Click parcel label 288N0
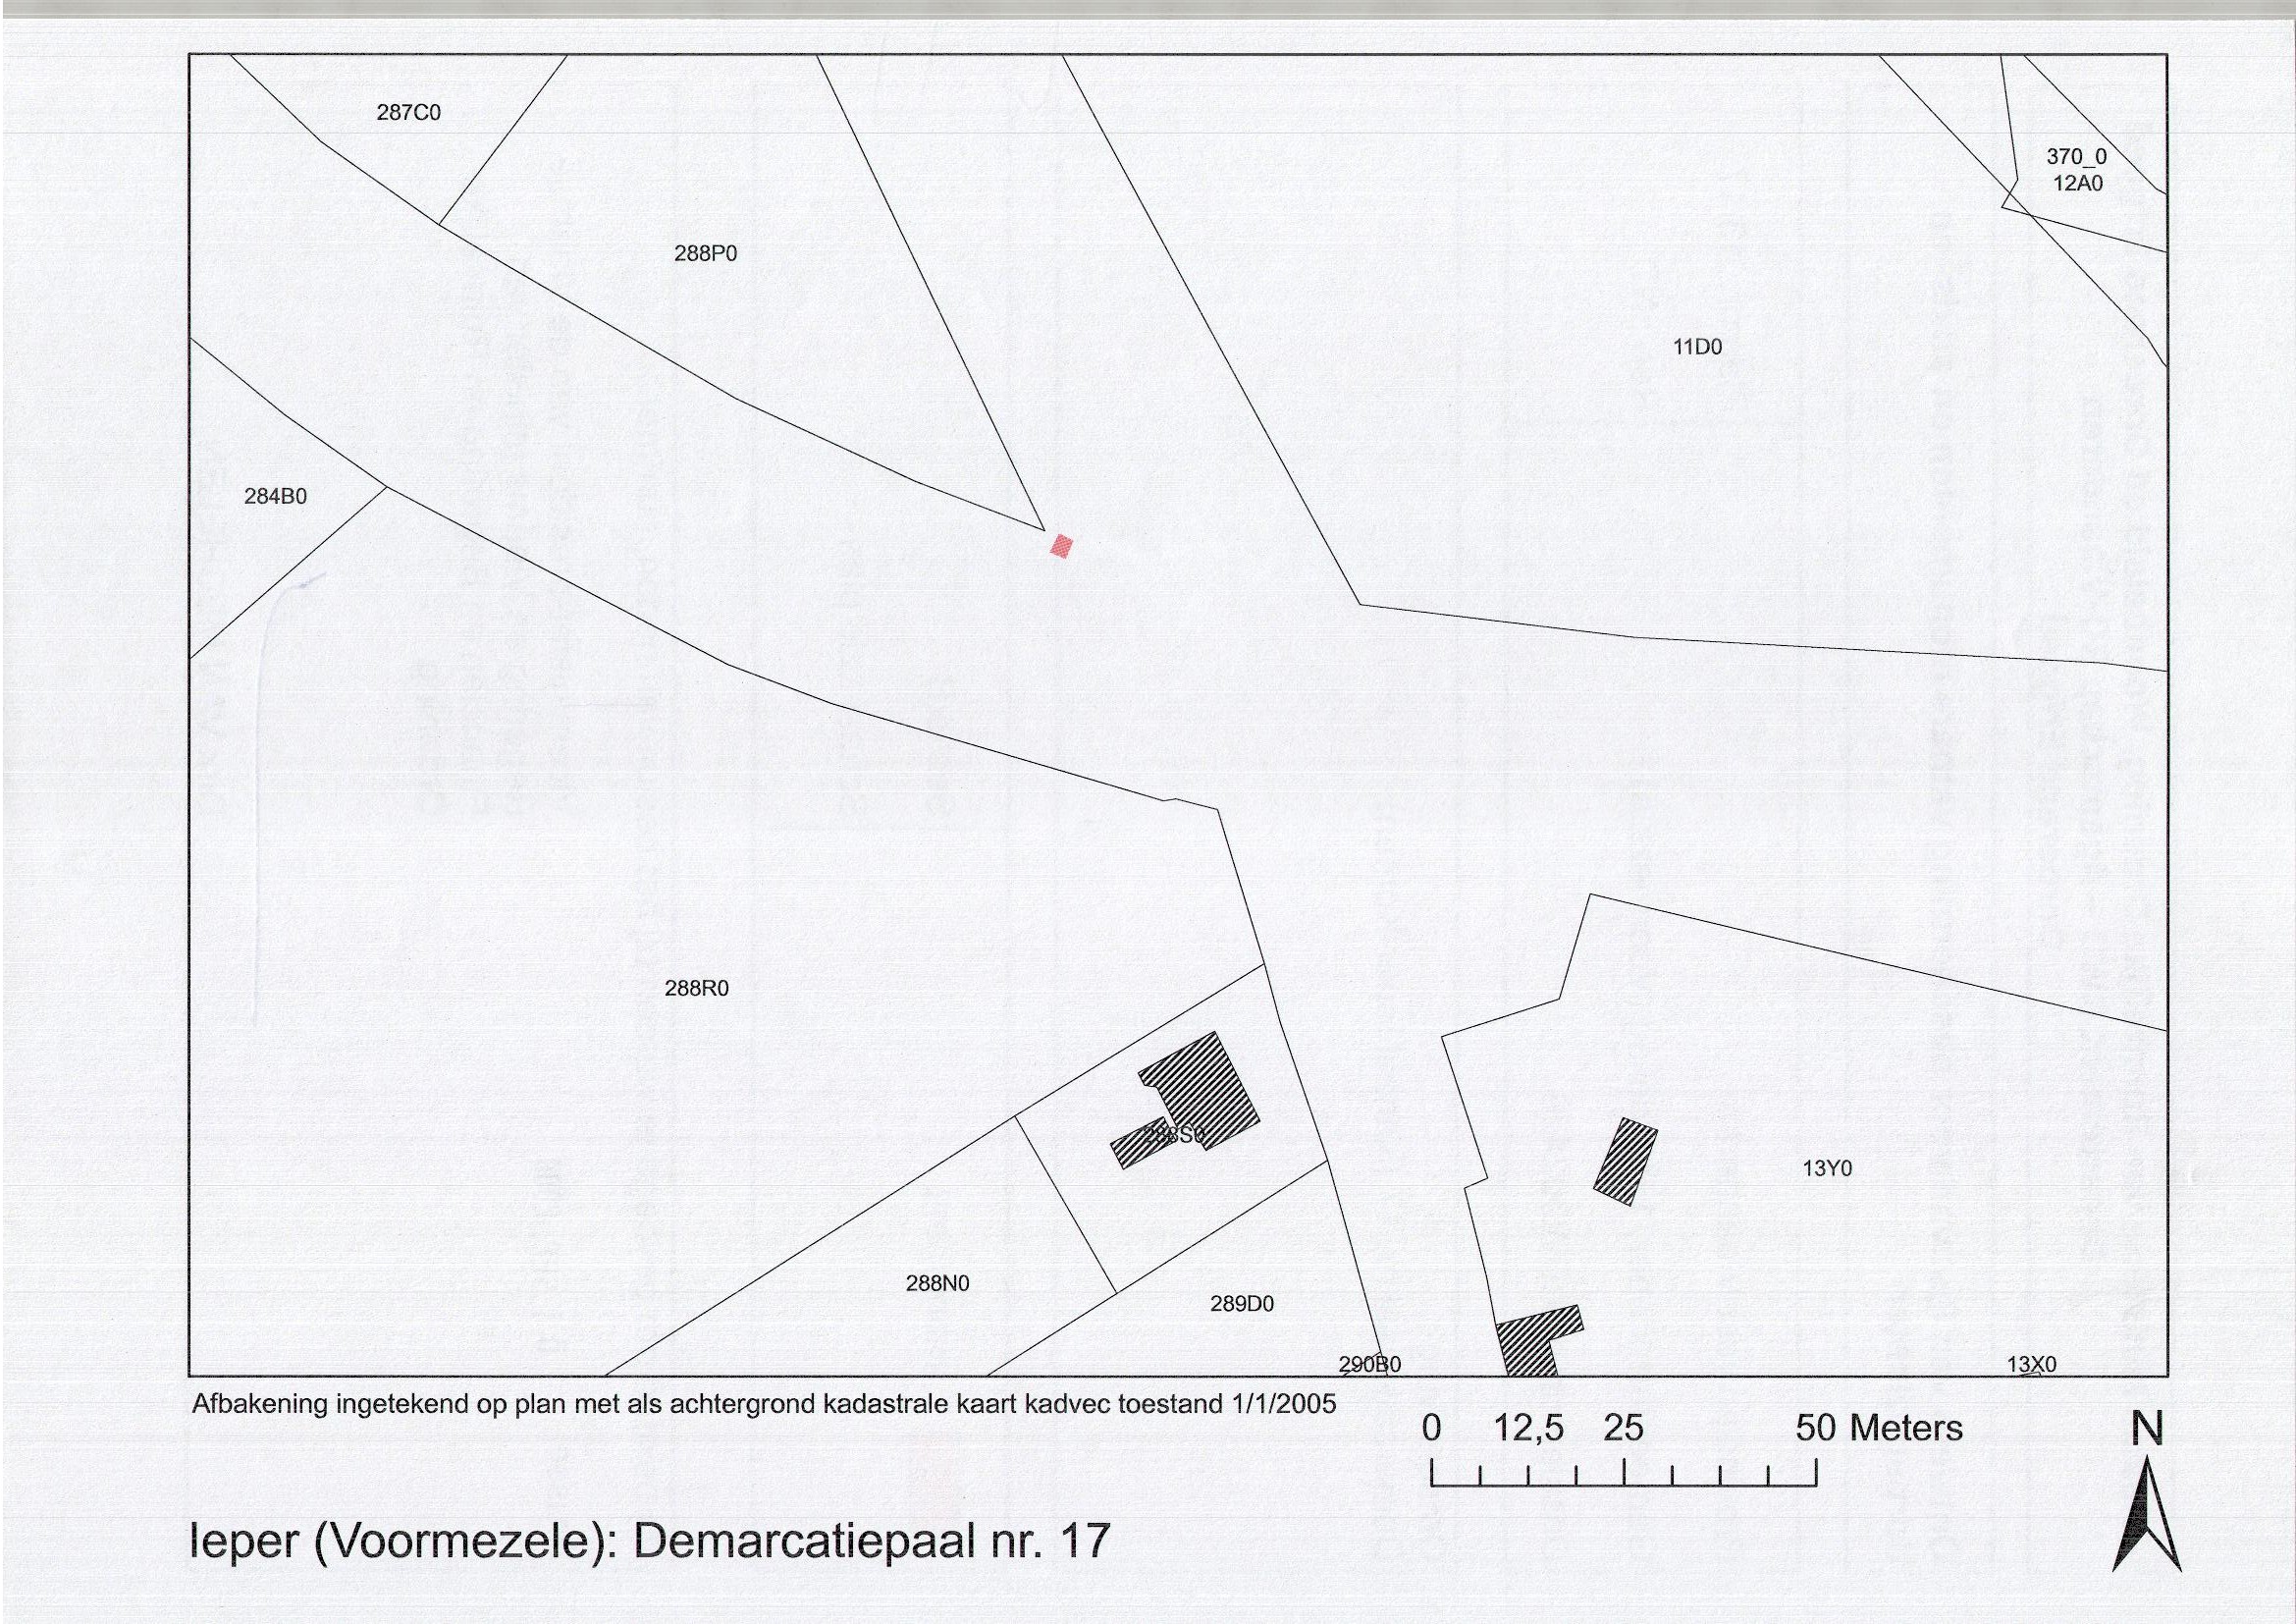 tap(937, 1283)
